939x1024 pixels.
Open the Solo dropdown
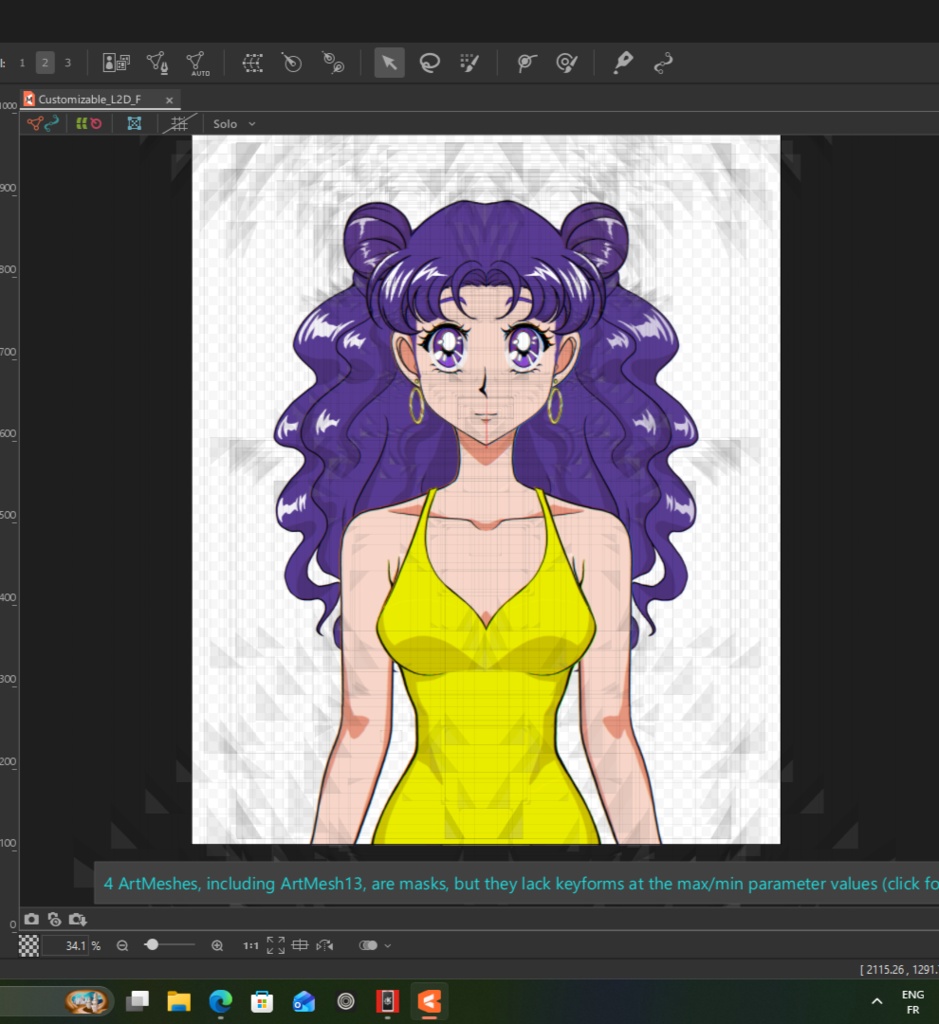click(234, 123)
